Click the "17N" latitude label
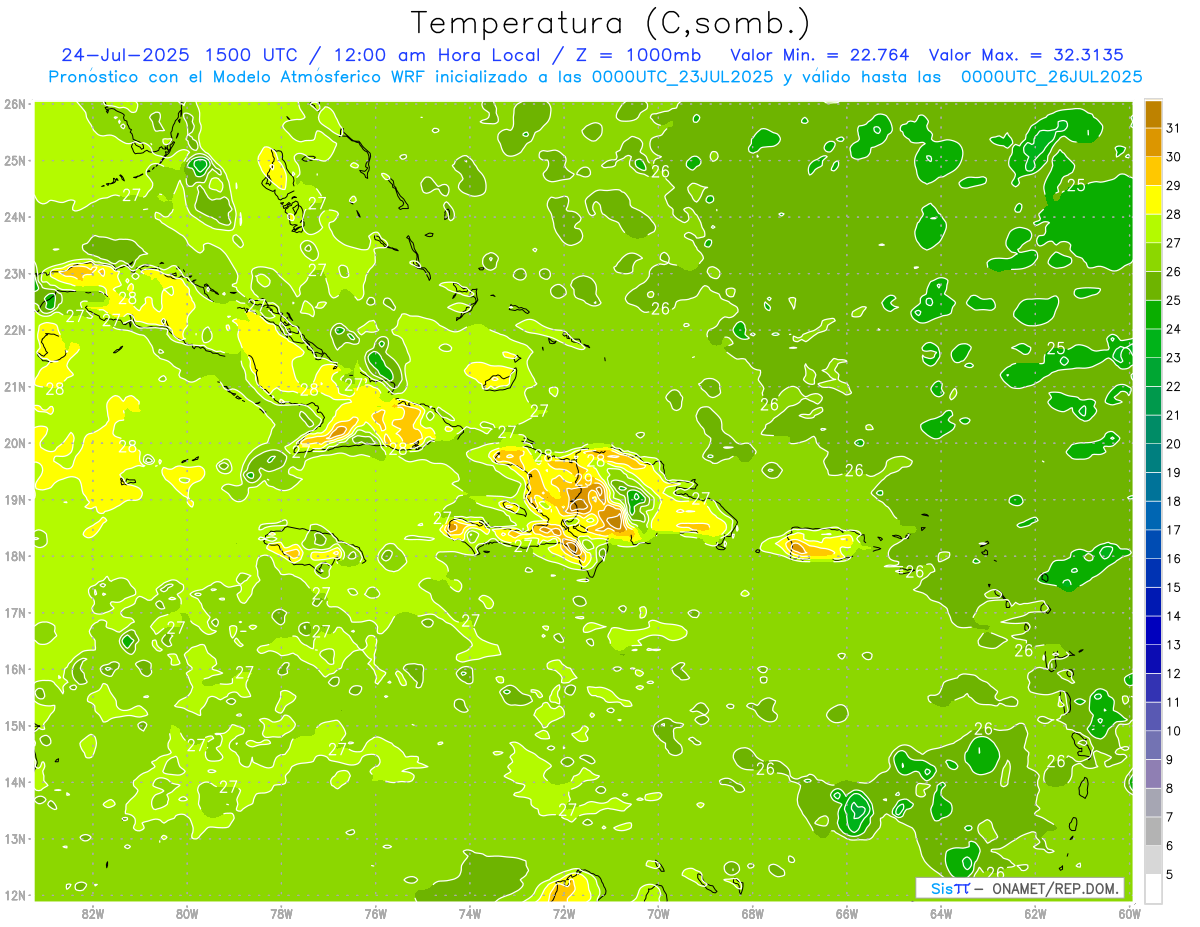The width and height of the screenshot is (1200, 927). [14, 612]
